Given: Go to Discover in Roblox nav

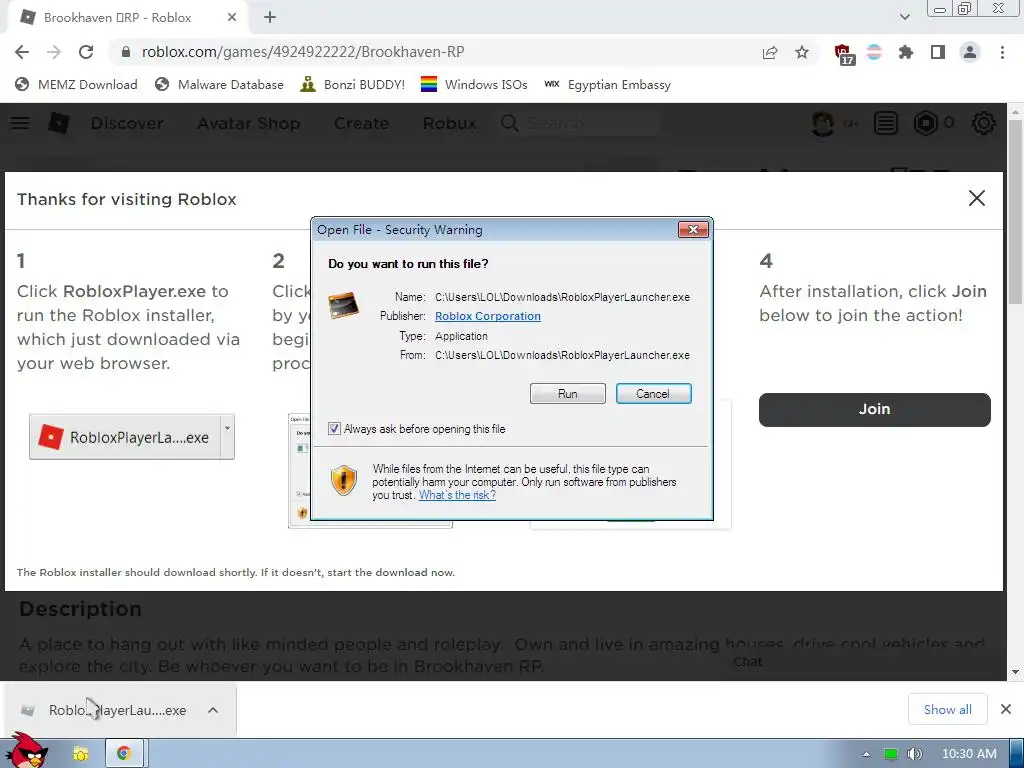Looking at the screenshot, I should (x=127, y=123).
